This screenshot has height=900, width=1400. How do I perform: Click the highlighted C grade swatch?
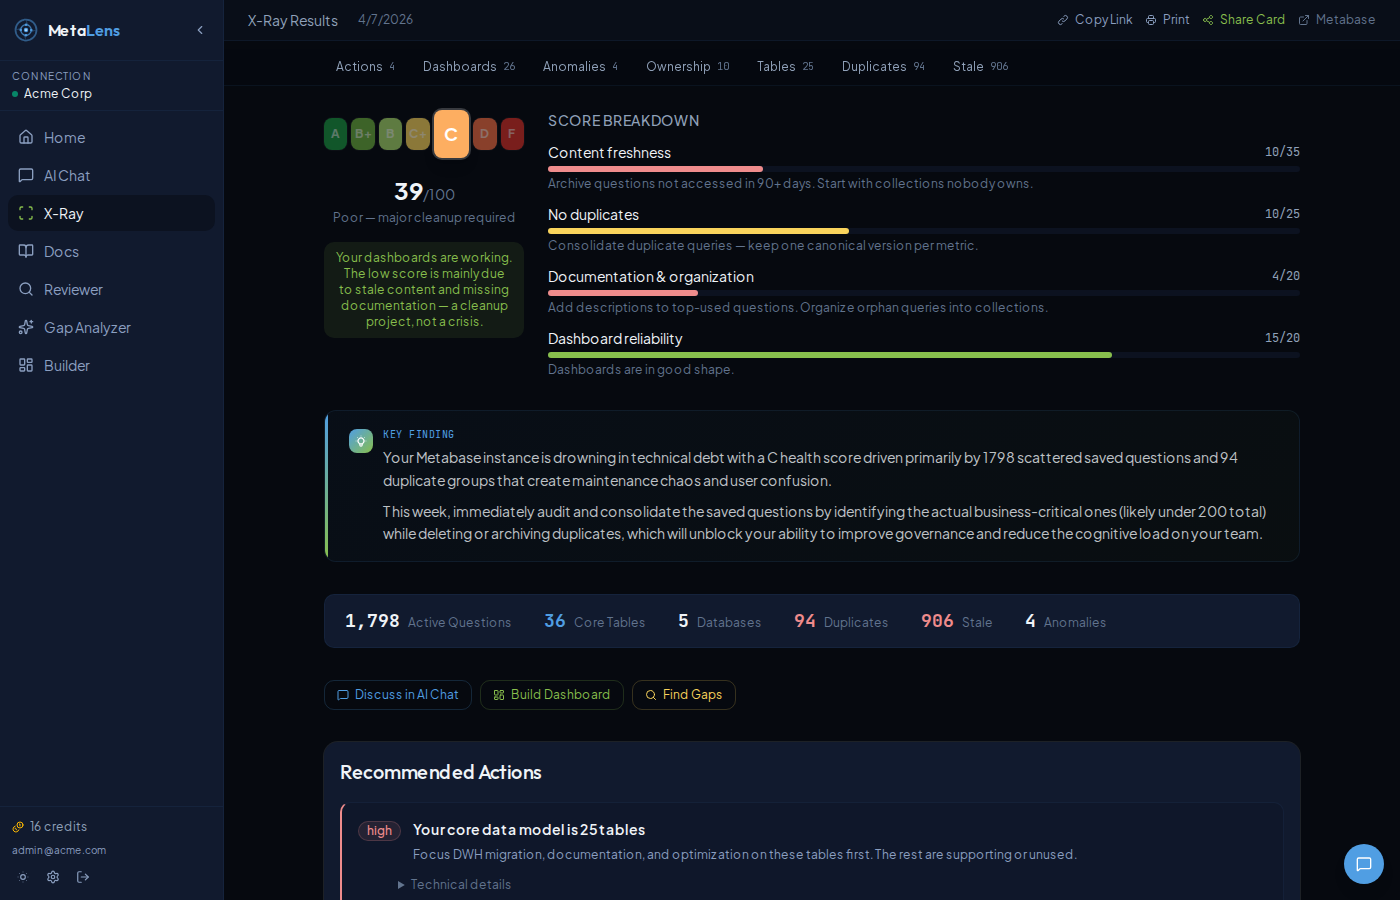point(451,134)
